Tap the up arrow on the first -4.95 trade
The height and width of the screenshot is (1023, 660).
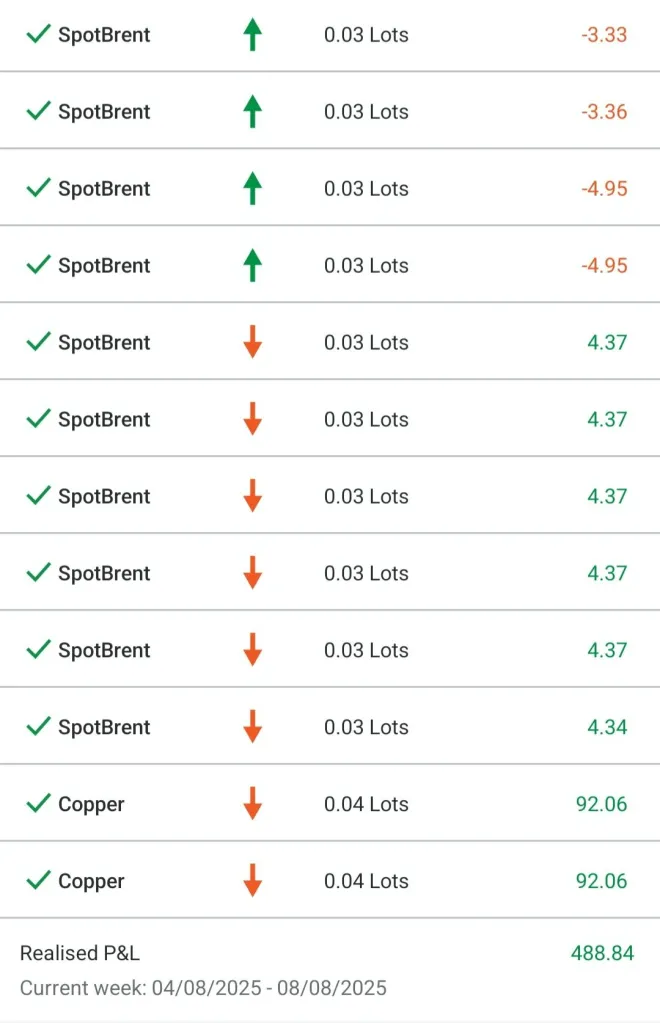[x=252, y=189]
